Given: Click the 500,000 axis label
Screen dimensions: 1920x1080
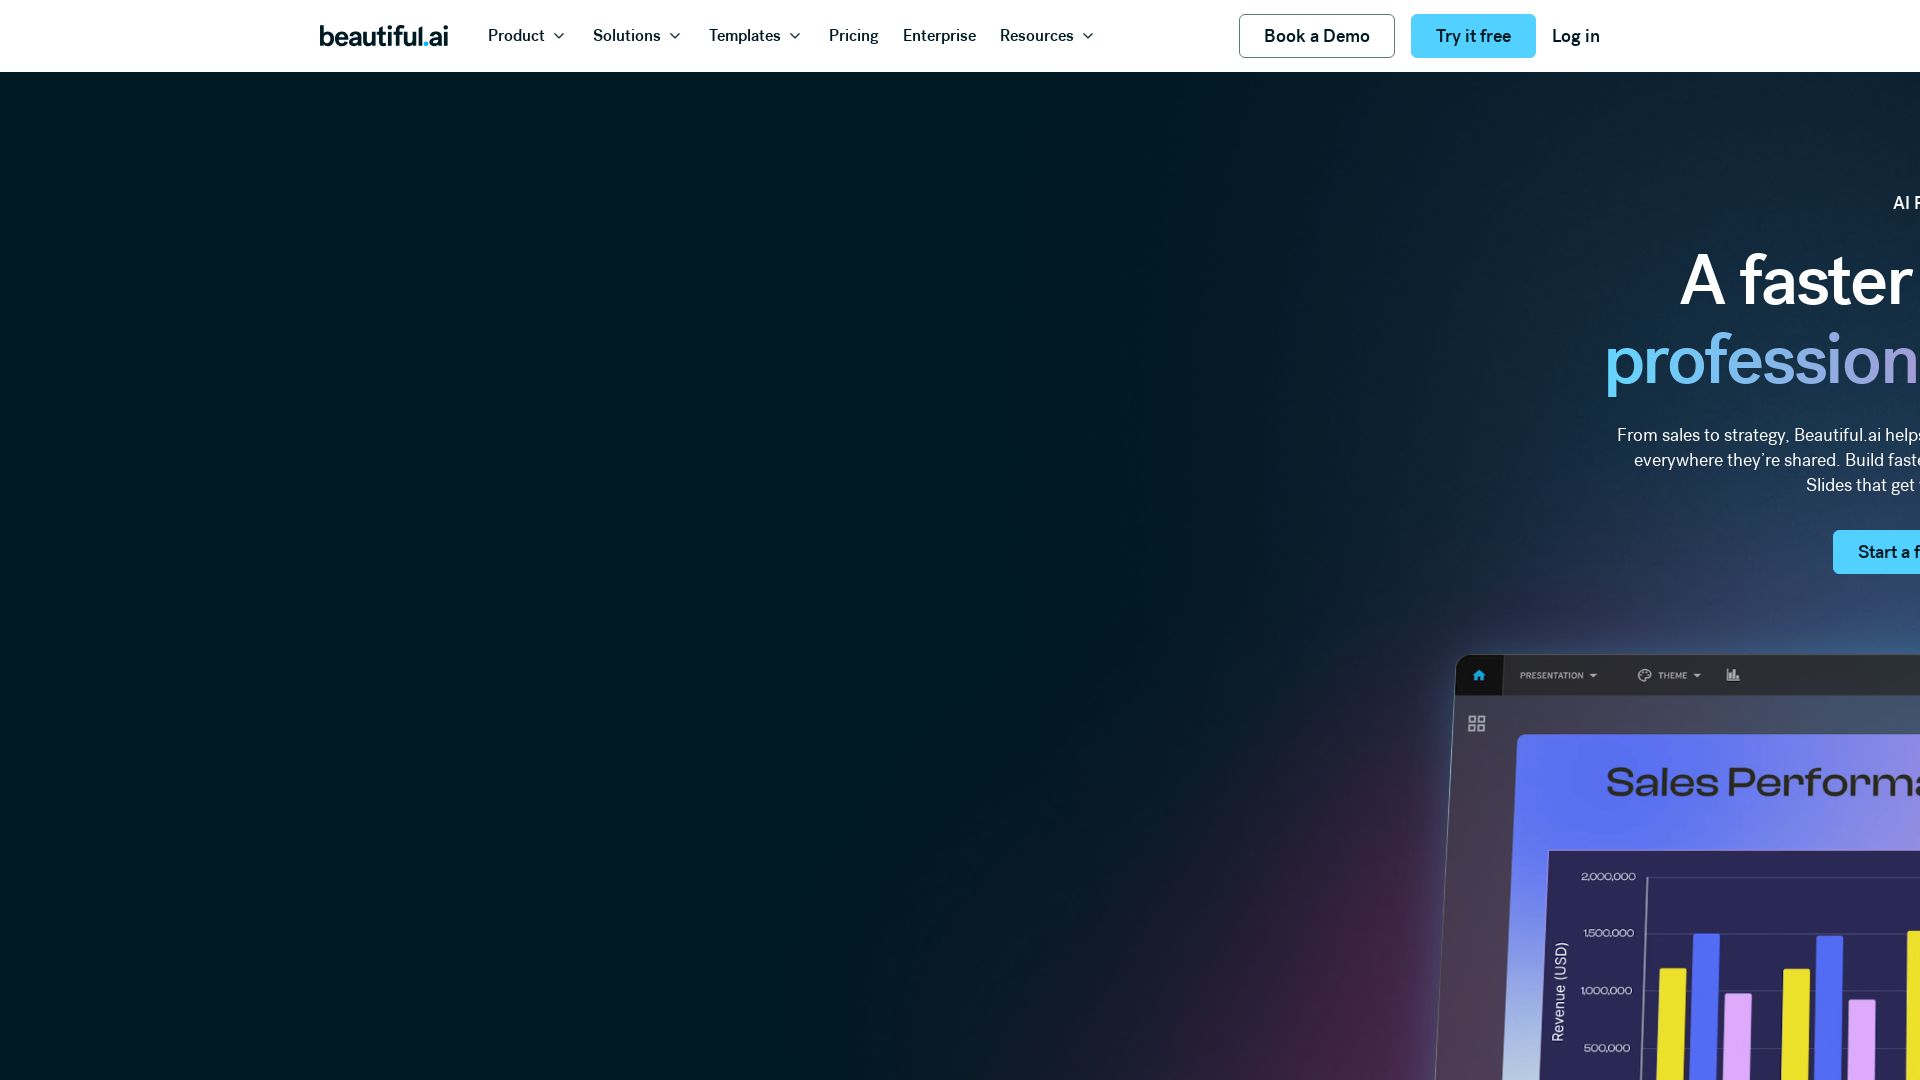Looking at the screenshot, I should [x=1607, y=1048].
